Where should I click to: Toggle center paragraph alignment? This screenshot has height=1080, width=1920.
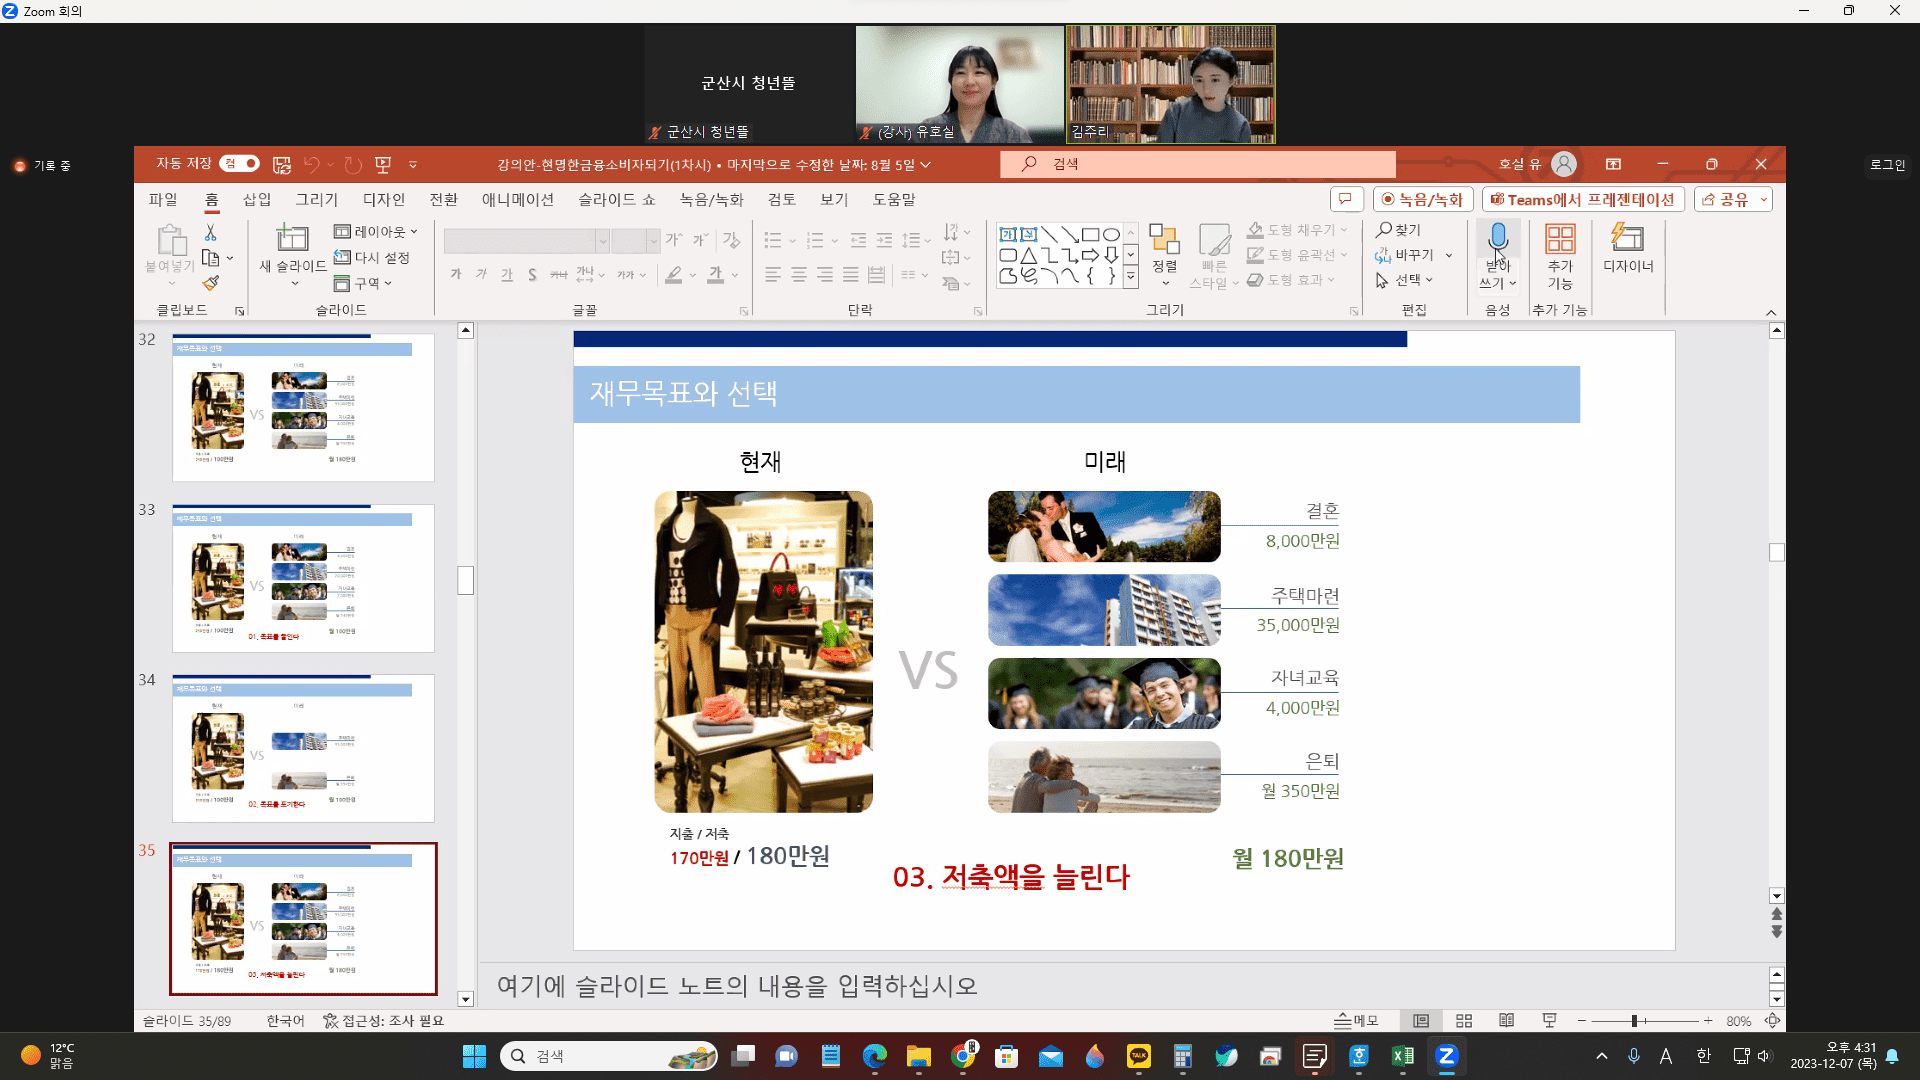(x=799, y=274)
